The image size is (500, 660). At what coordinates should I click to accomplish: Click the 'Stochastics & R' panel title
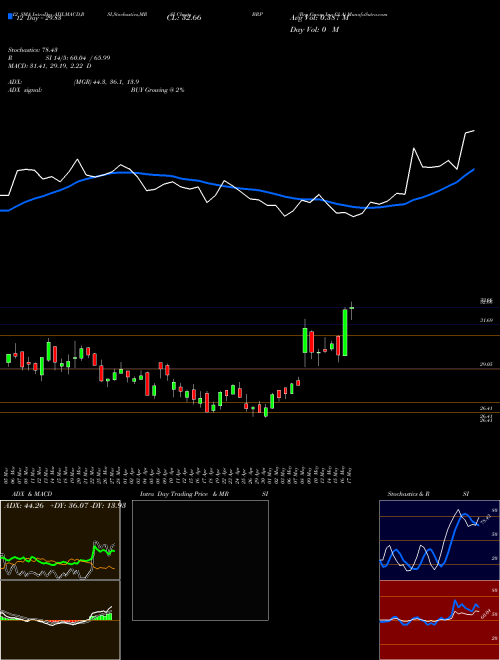click(x=409, y=494)
